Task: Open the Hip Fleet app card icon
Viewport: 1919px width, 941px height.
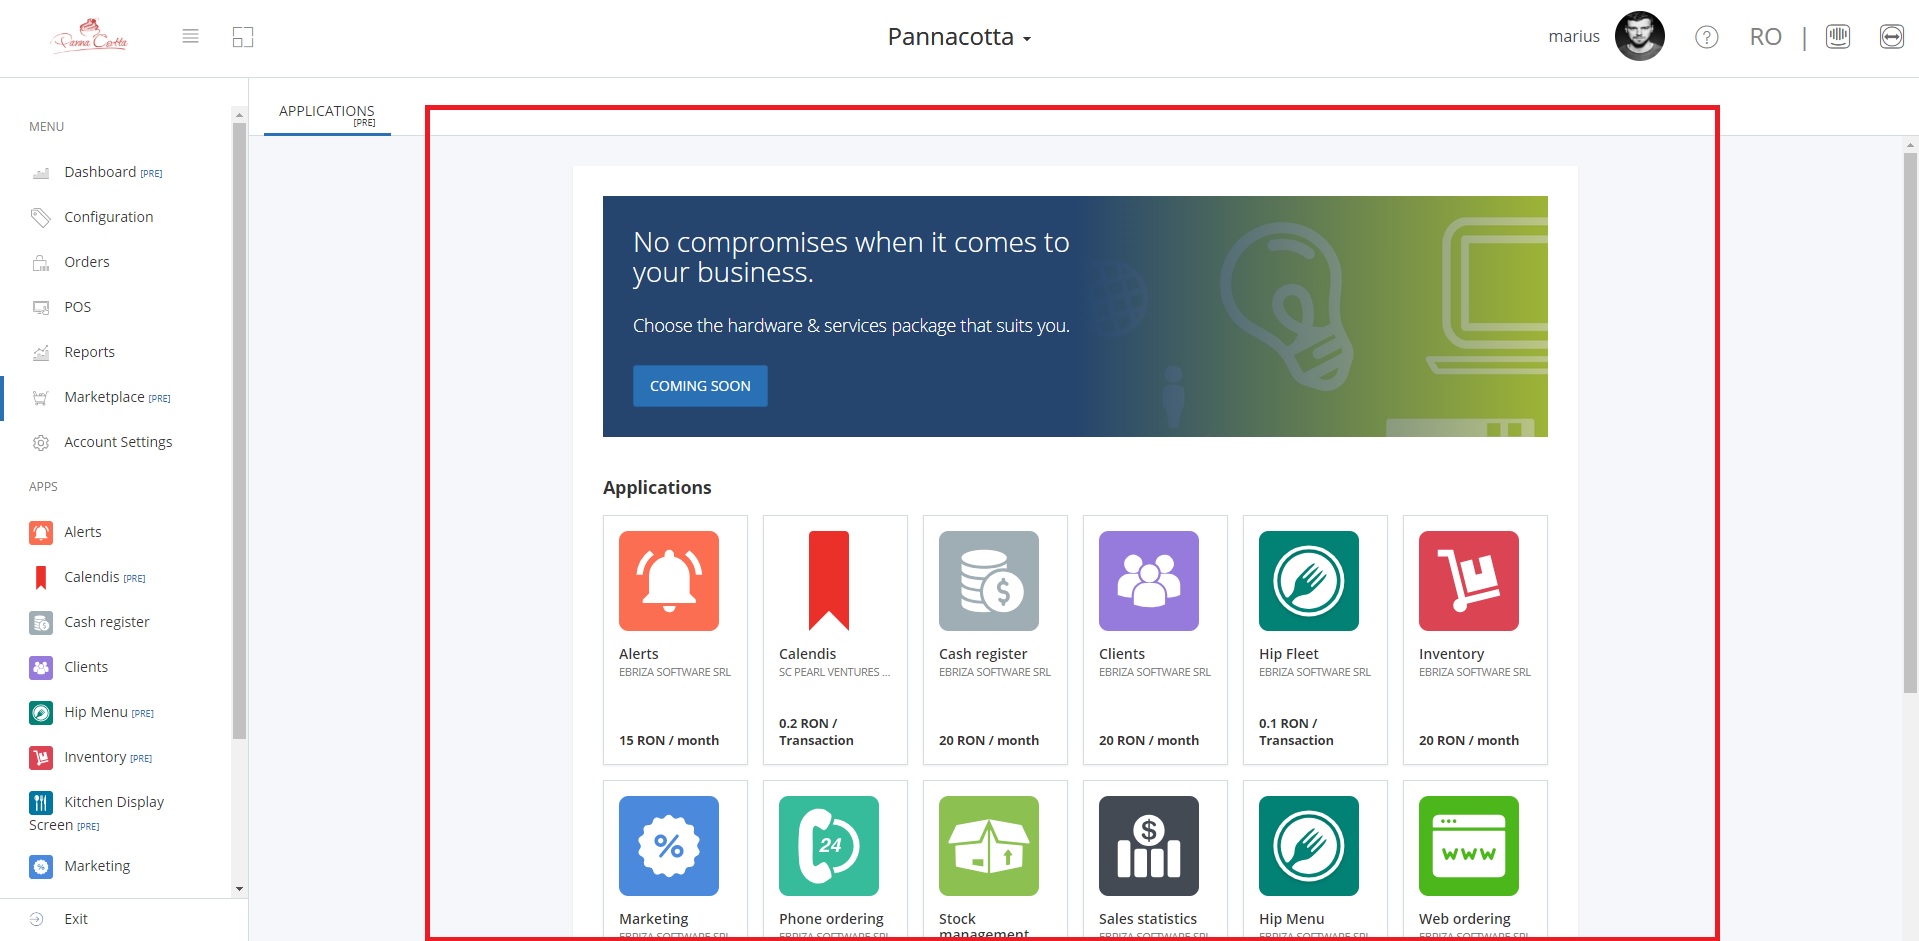Action: click(x=1308, y=581)
